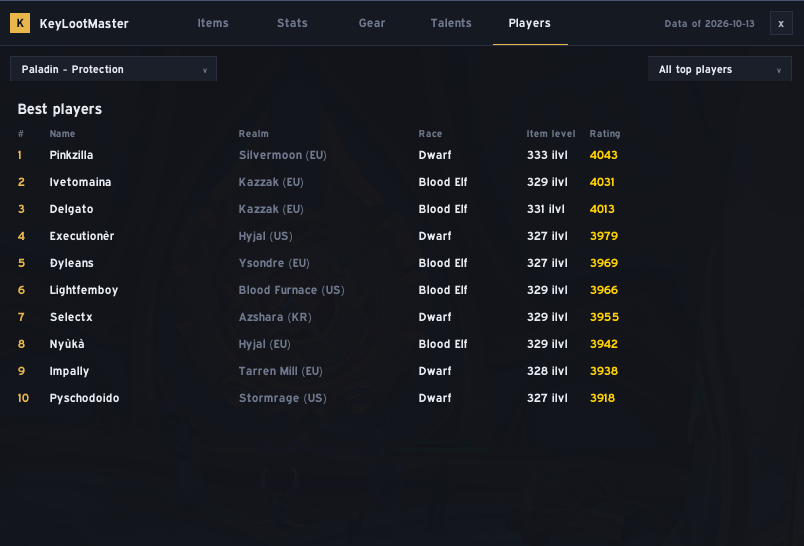The image size is (804, 546).
Task: Select player Nyùkà
Action: 67,344
